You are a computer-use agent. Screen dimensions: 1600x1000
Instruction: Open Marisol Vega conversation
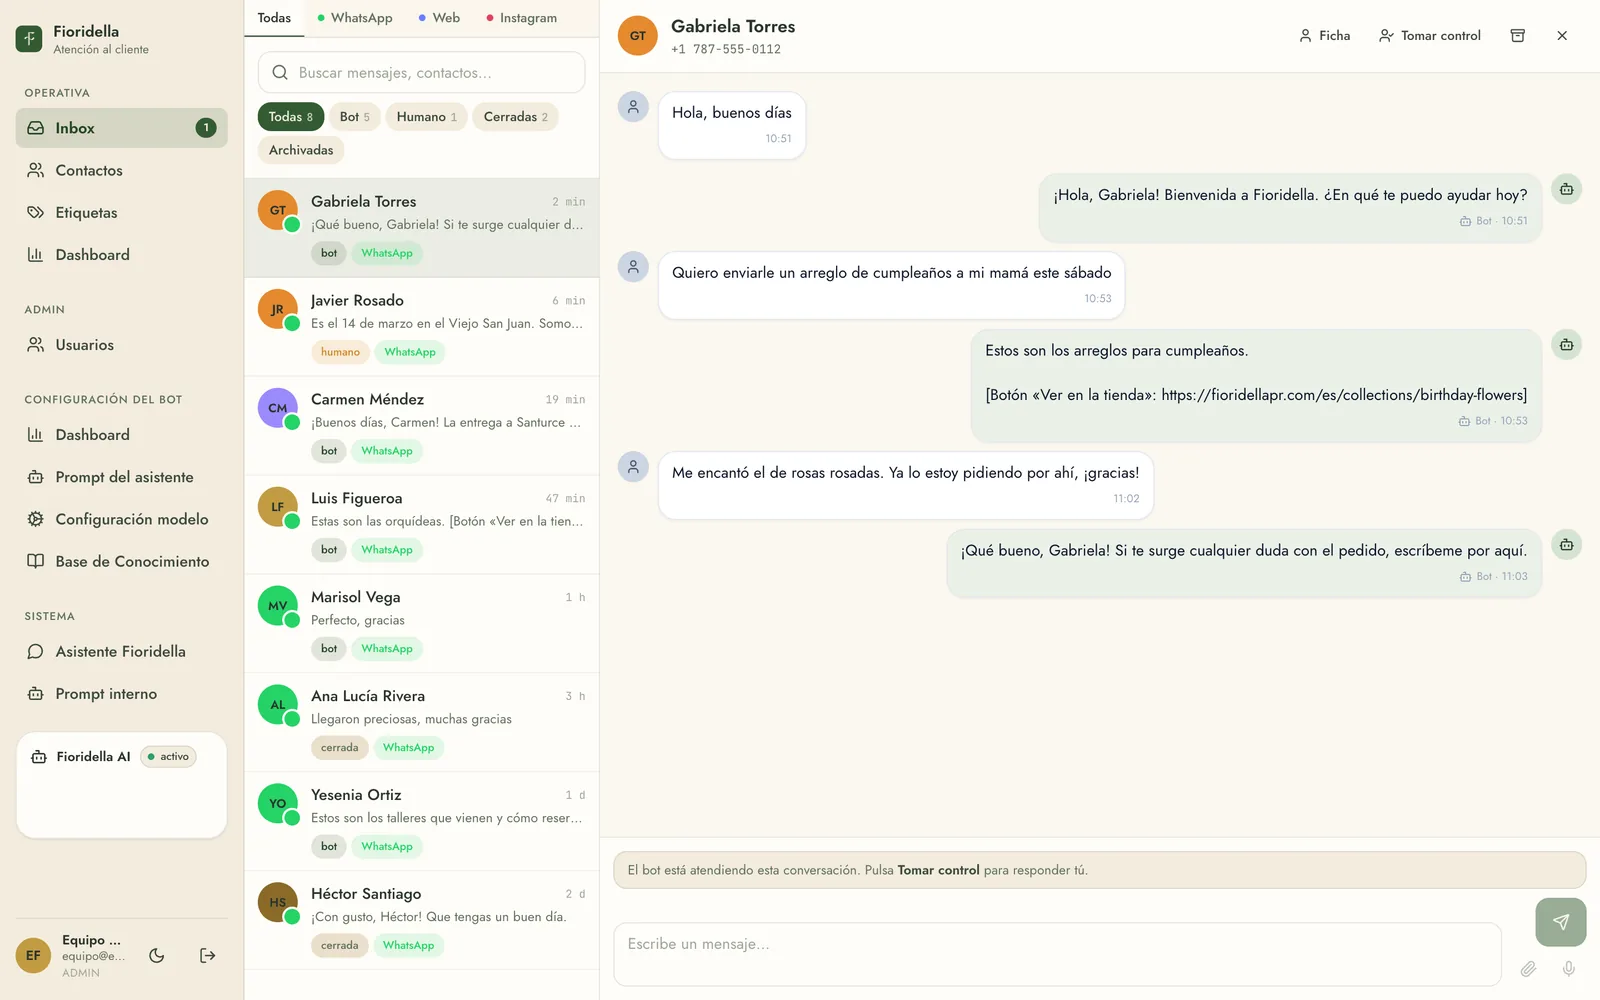422,623
